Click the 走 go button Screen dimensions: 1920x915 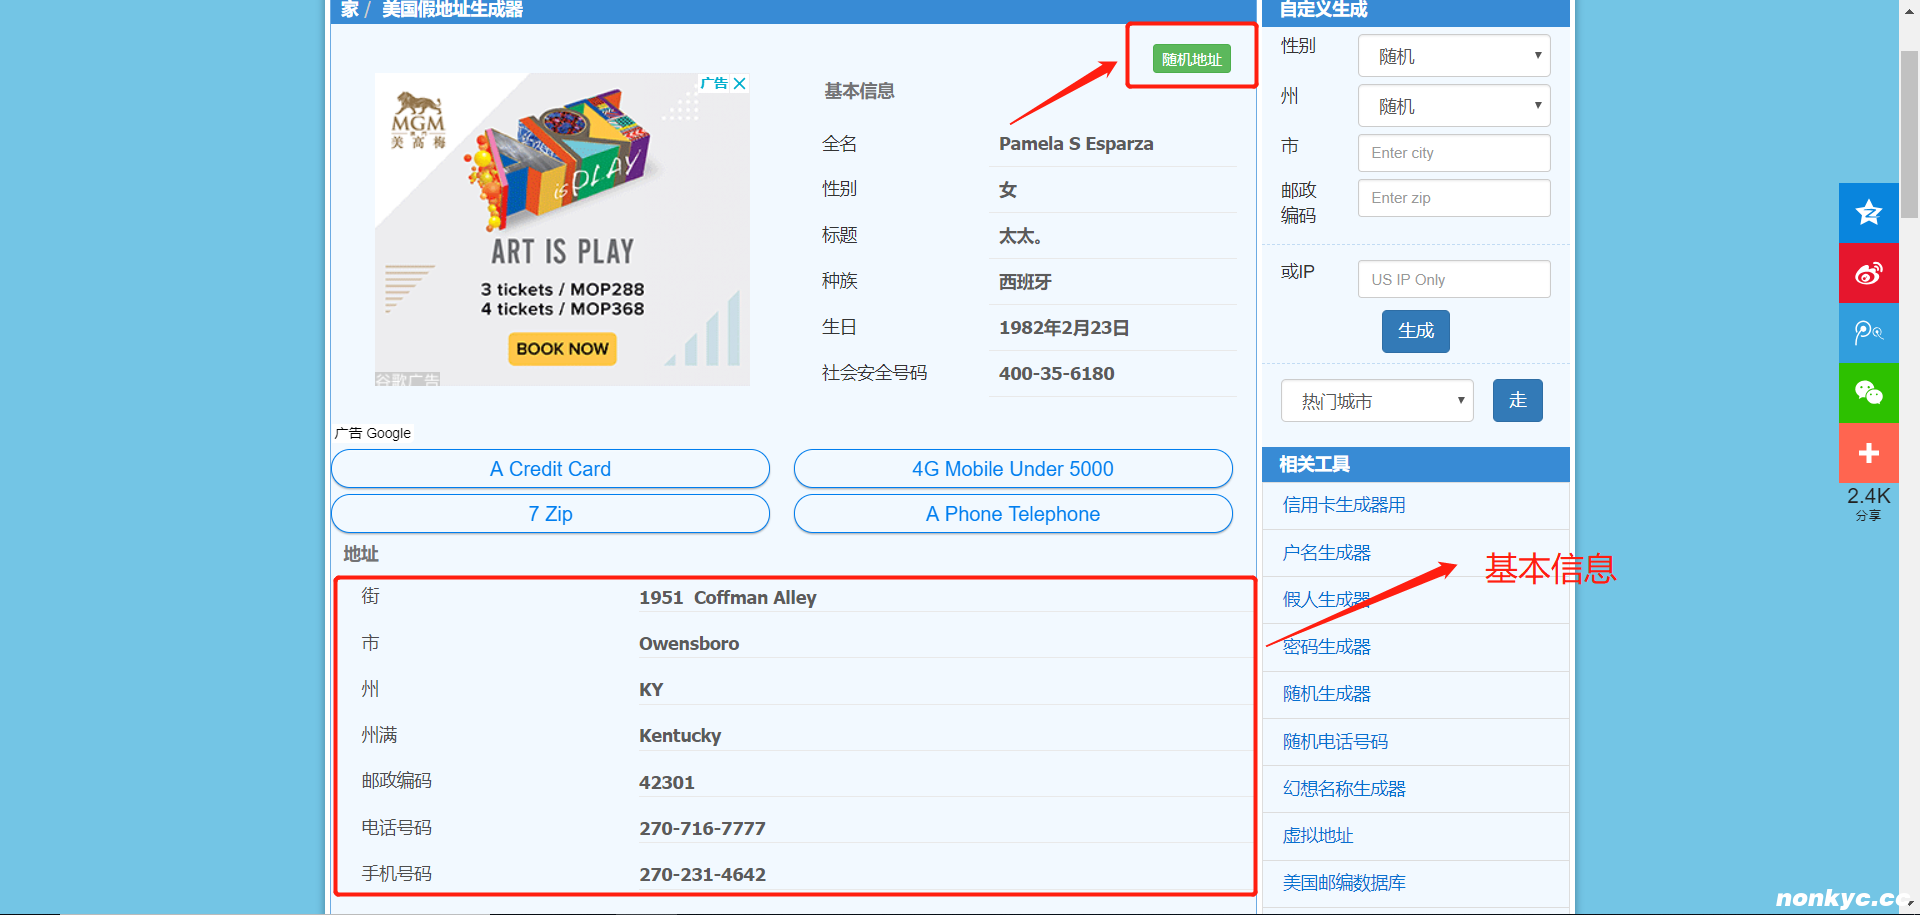pyautogui.click(x=1517, y=401)
